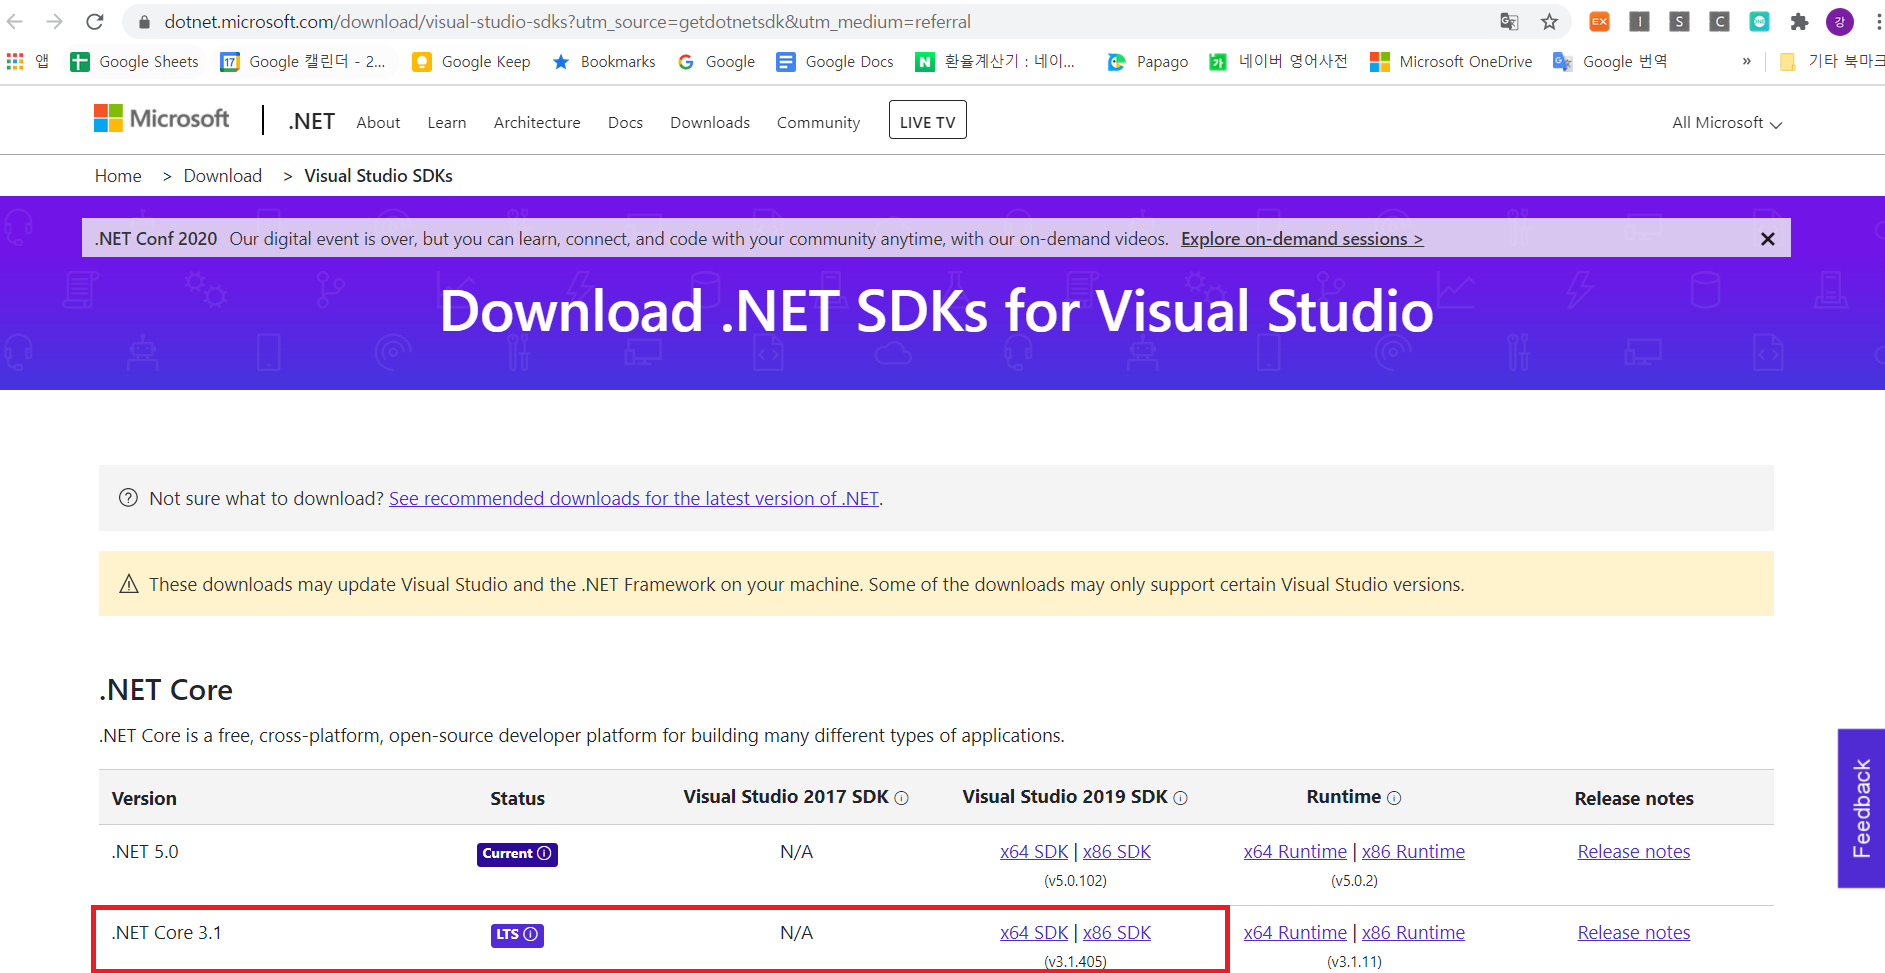This screenshot has height=973, width=1885.
Task: Open the Microsoft OneDrive bookmark
Action: point(1451,61)
